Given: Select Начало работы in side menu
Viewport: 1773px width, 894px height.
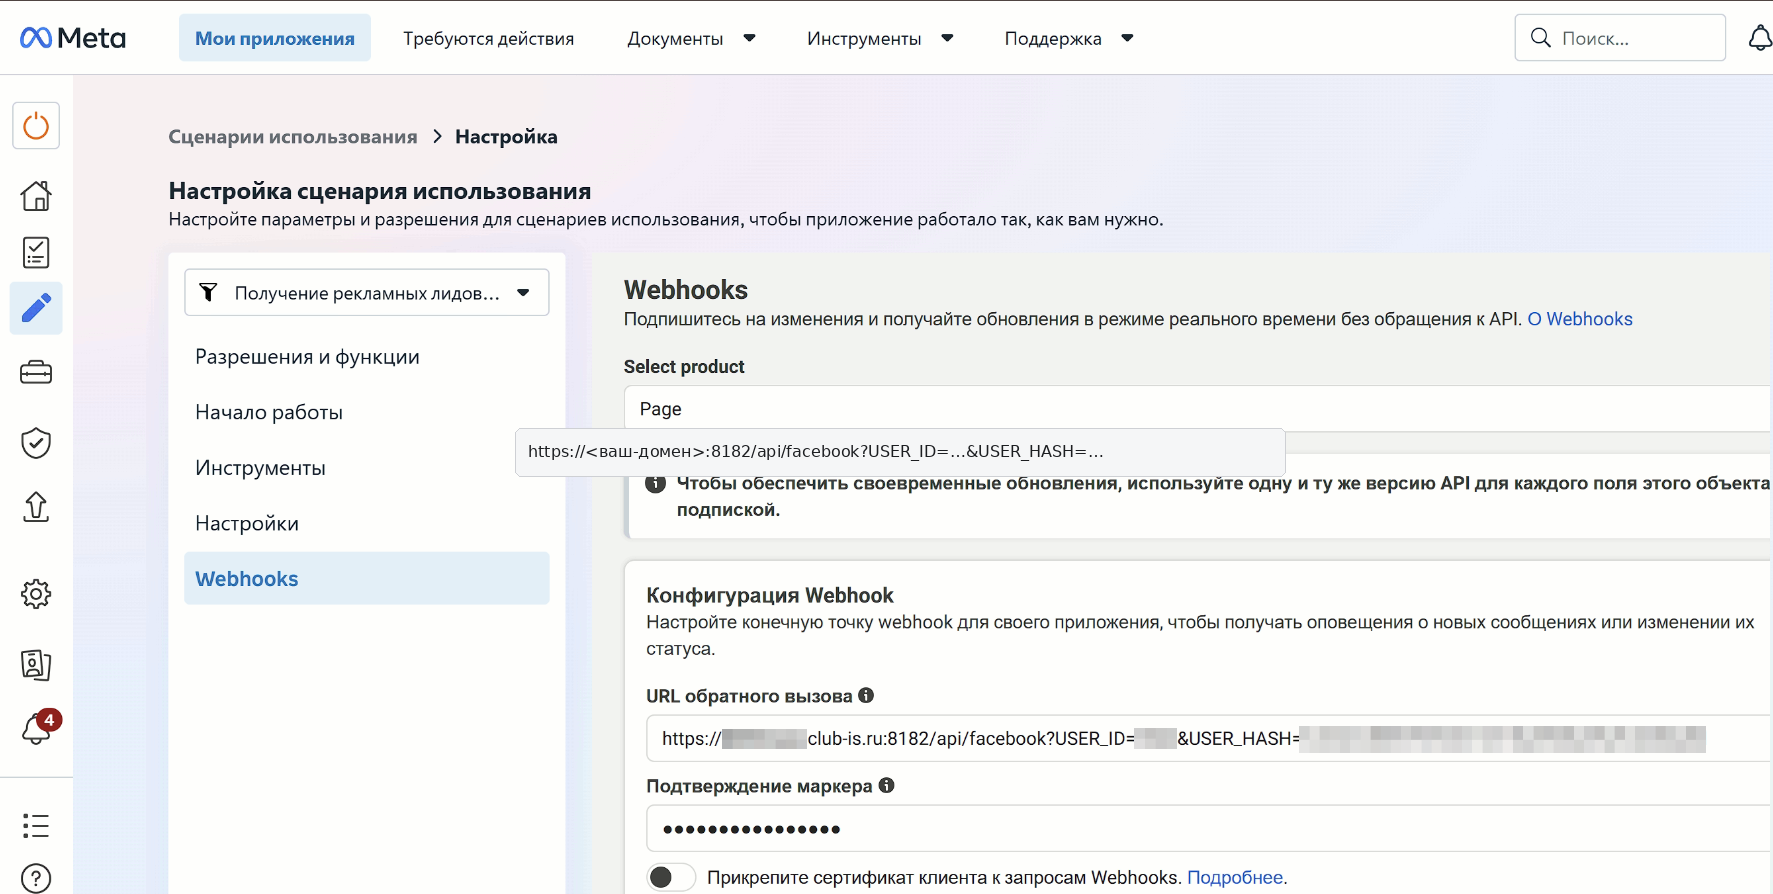Looking at the screenshot, I should click(269, 412).
